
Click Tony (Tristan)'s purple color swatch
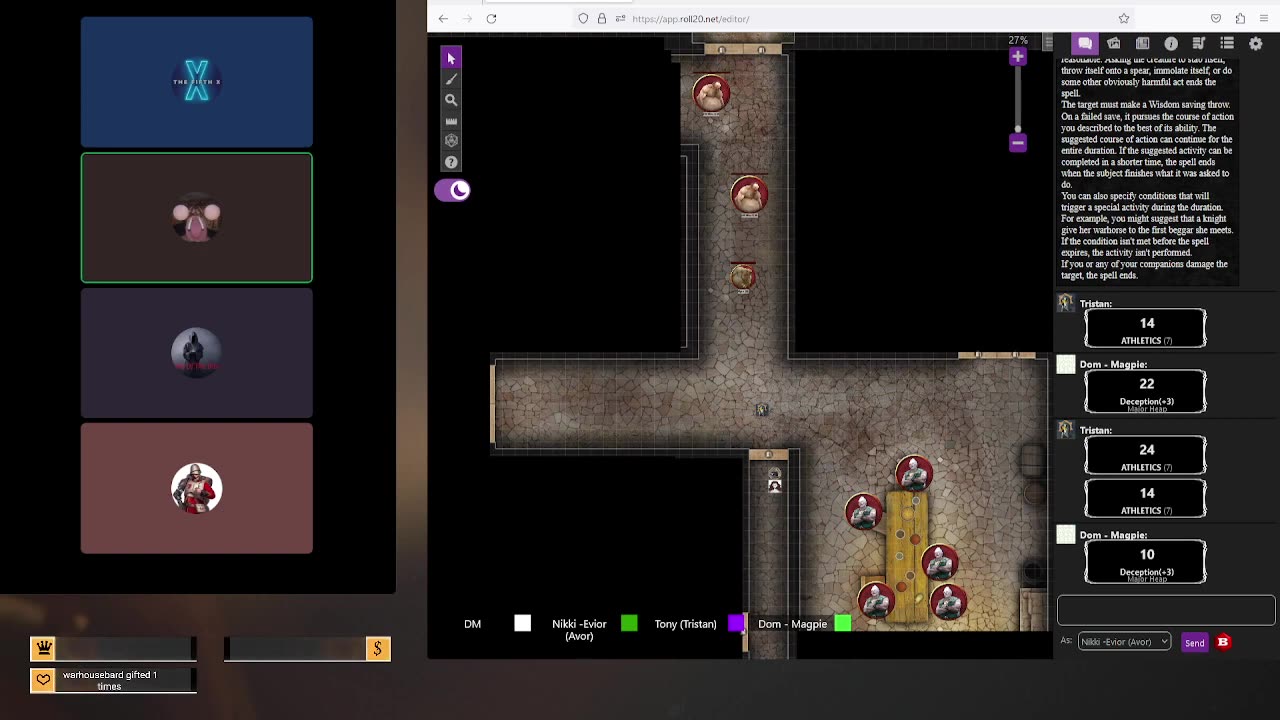tap(736, 624)
